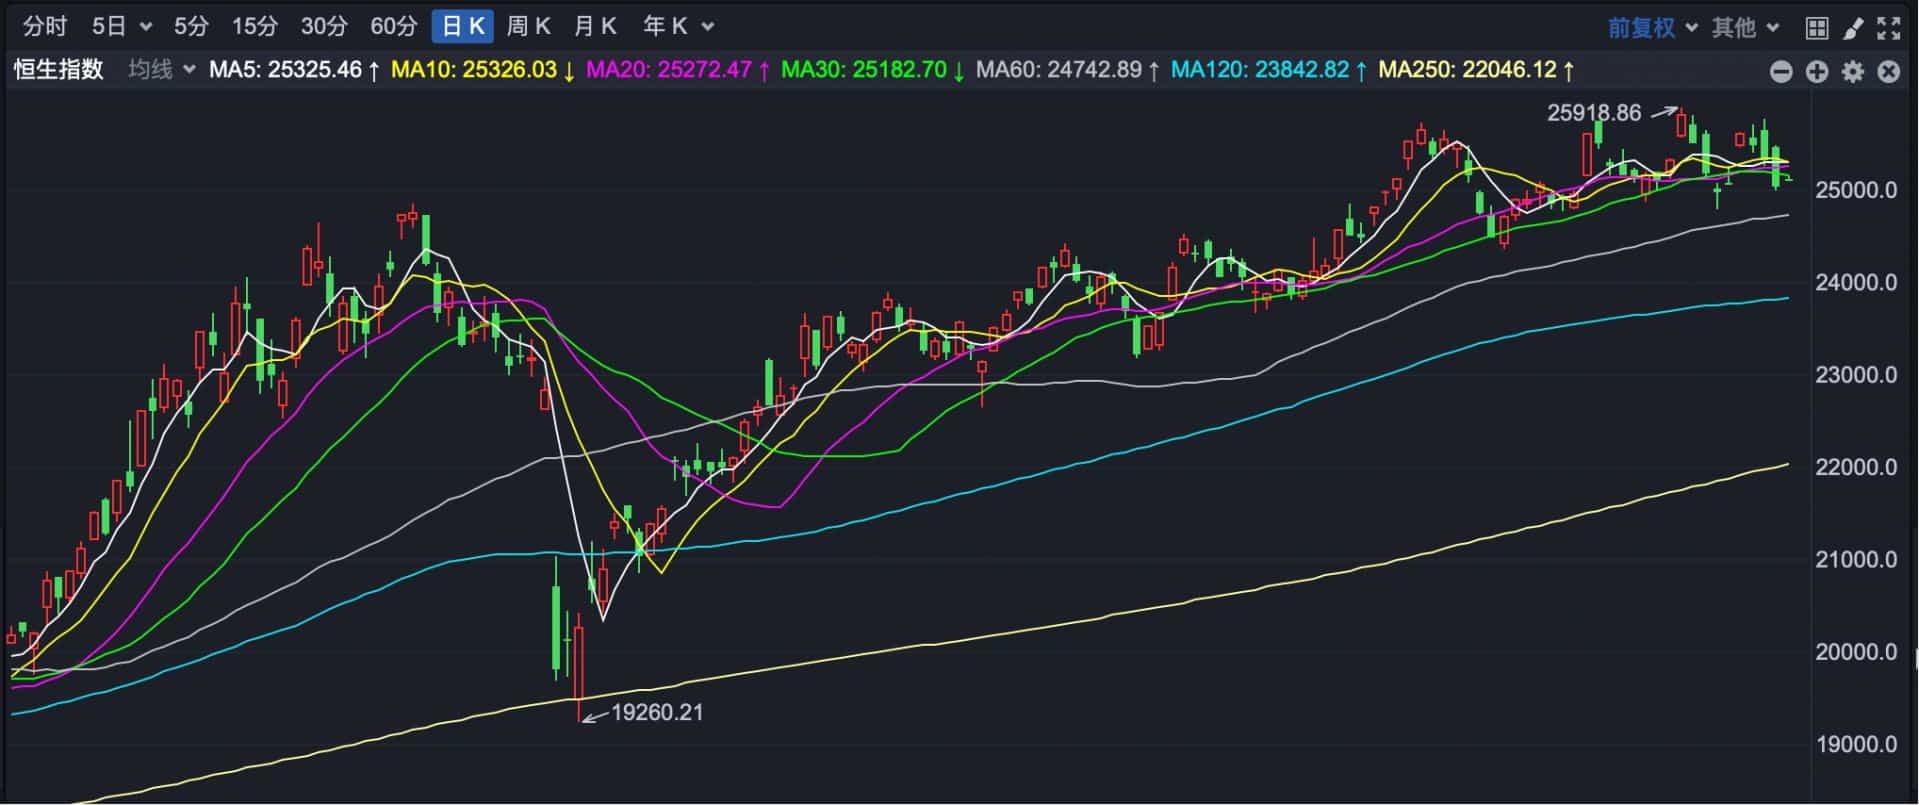Zoom out chart with minus icon
Screen dimensions: 1919x805
tap(1781, 71)
